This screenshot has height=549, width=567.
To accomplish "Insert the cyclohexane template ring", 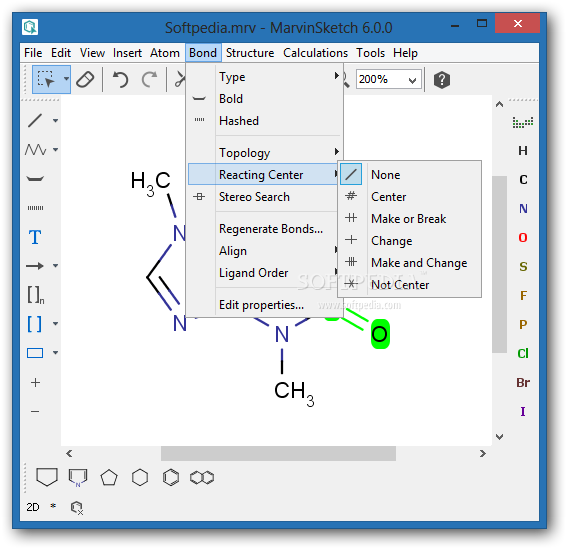I will pyautogui.click(x=140, y=477).
